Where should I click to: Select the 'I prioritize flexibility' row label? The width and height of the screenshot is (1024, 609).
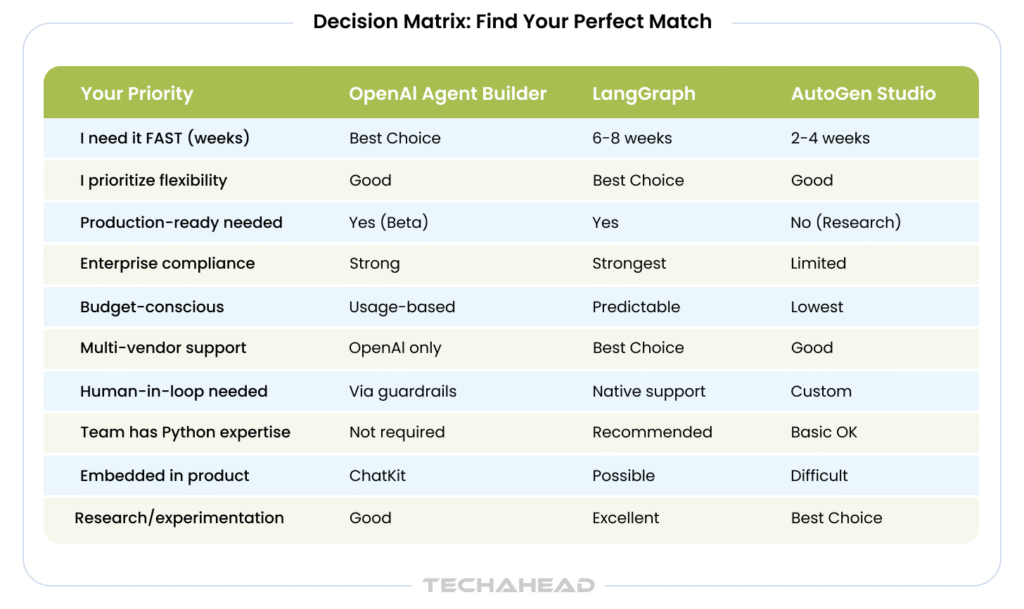click(x=154, y=180)
